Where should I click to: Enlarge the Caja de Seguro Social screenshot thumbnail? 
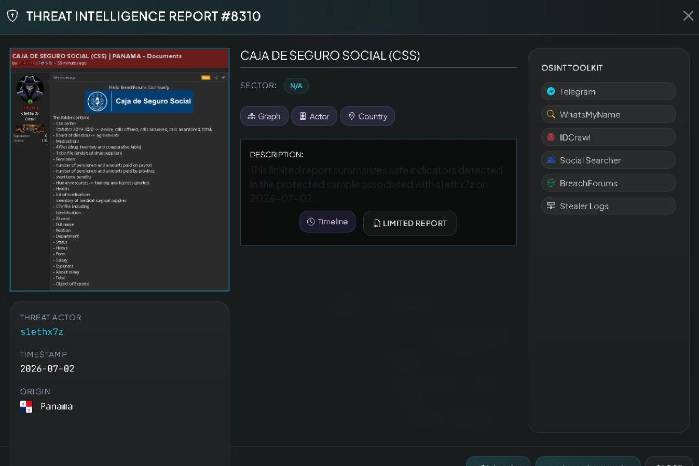[x=120, y=170]
